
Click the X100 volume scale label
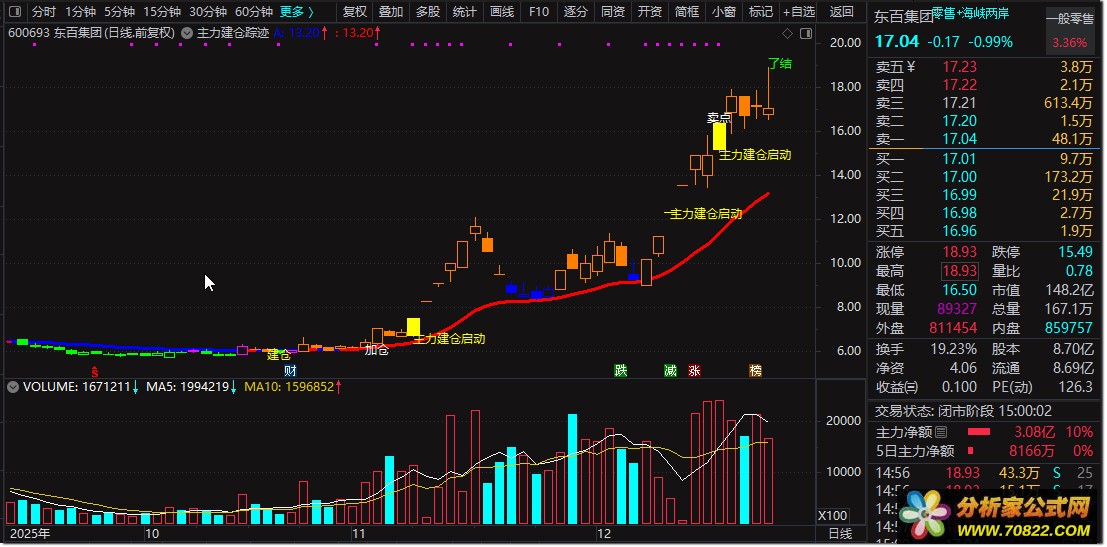tap(834, 516)
